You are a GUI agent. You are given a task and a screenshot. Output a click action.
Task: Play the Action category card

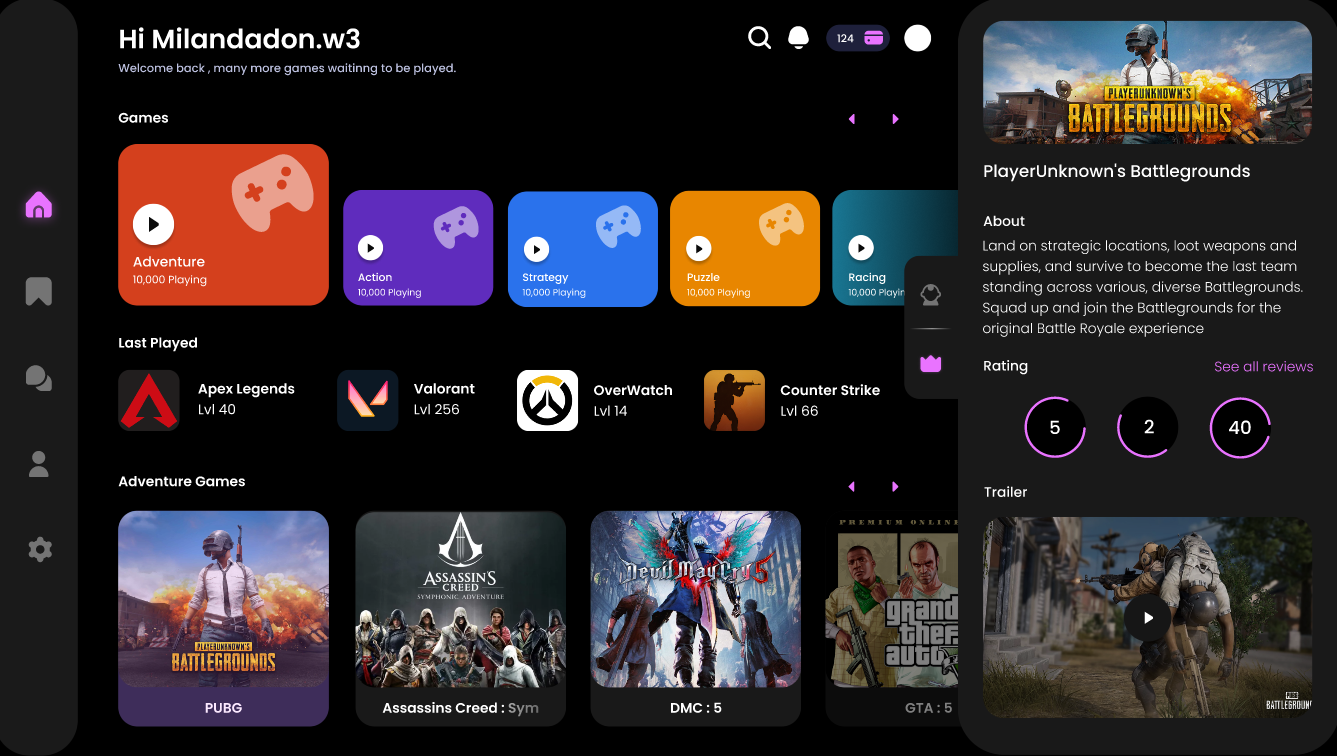370,247
